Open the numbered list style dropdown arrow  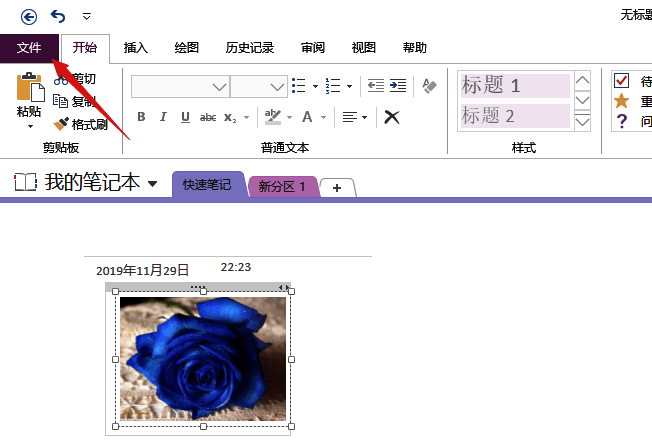(349, 87)
